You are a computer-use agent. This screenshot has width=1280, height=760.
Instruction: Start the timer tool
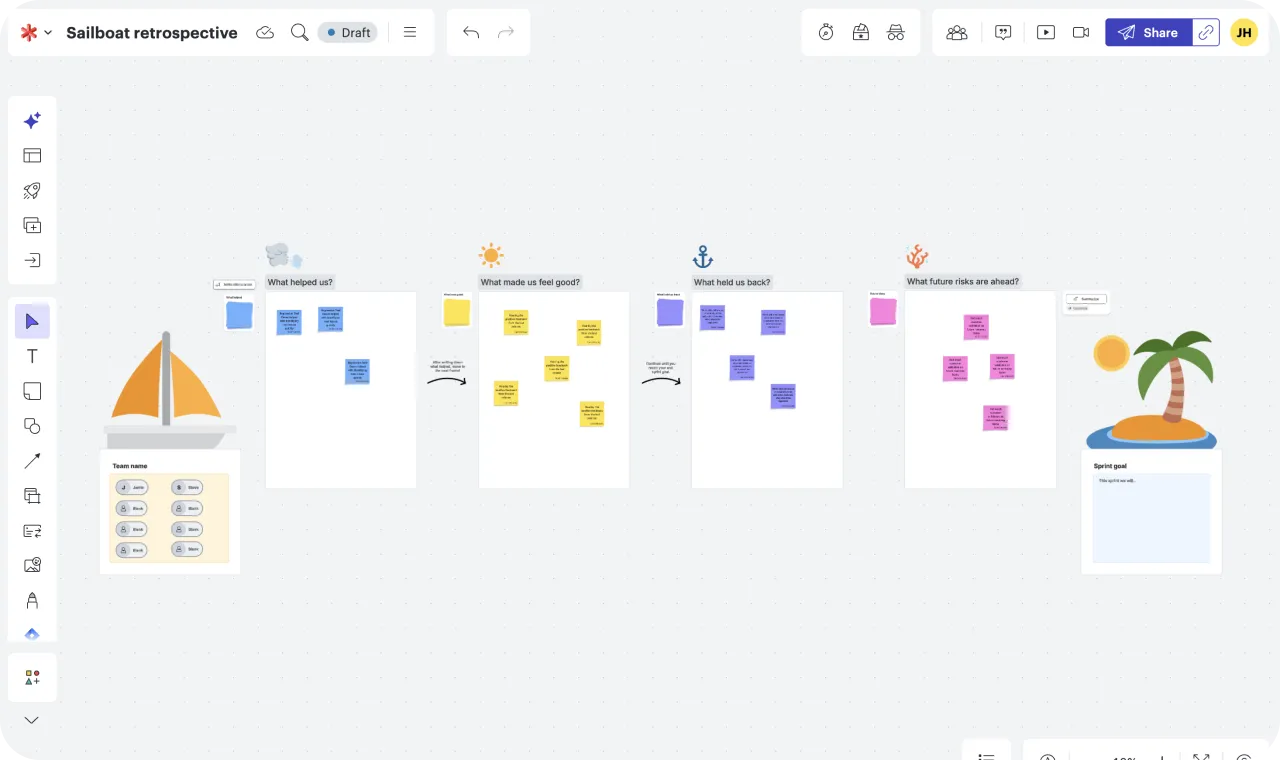point(826,32)
